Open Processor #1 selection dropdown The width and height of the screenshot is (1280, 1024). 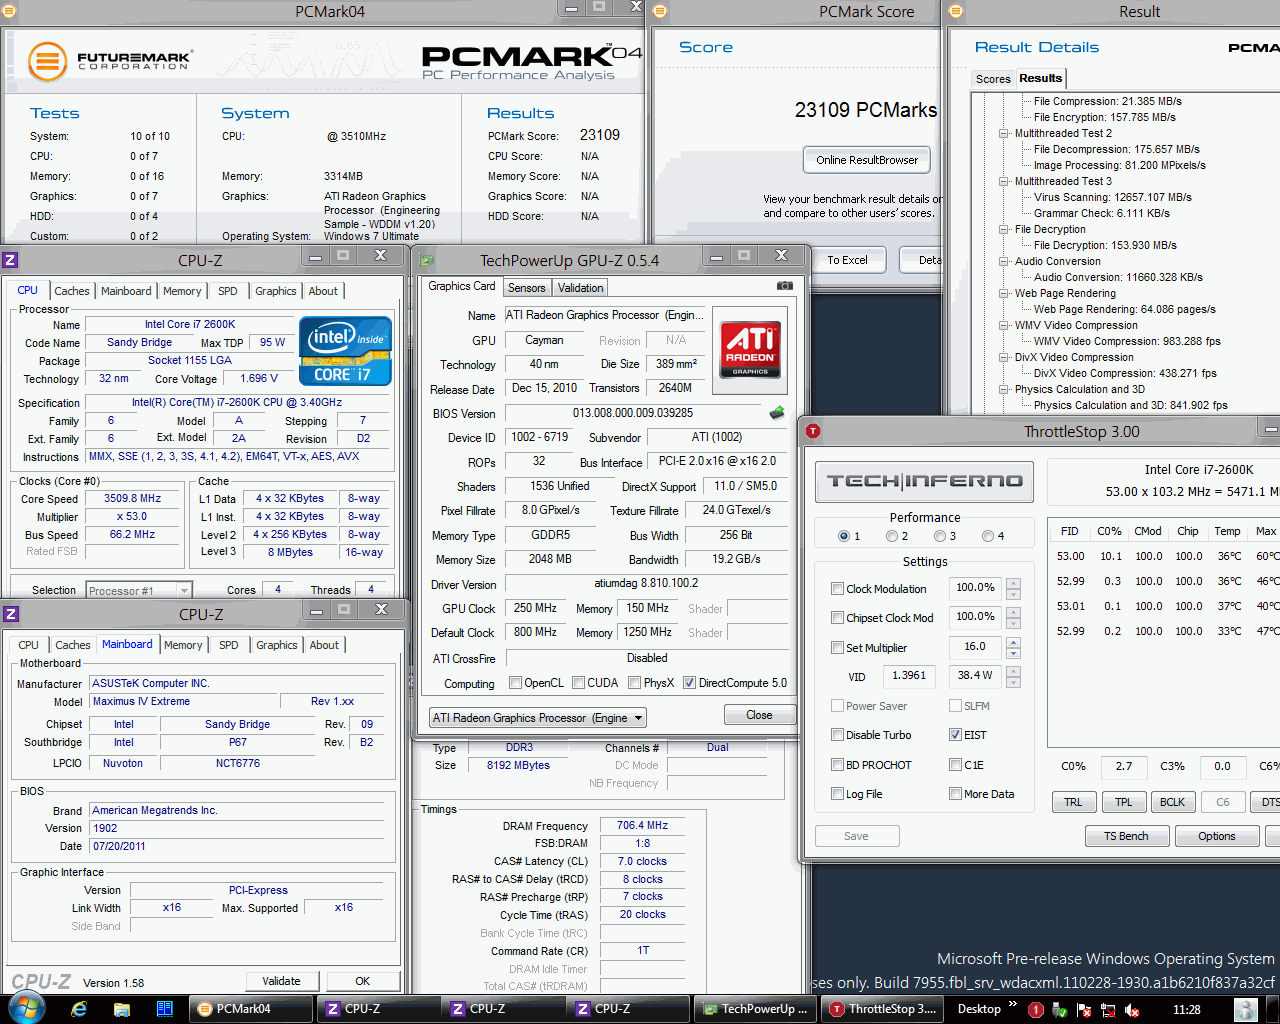138,590
